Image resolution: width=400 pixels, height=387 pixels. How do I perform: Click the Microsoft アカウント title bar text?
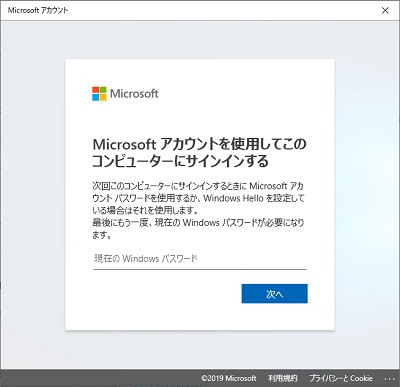coord(38,10)
